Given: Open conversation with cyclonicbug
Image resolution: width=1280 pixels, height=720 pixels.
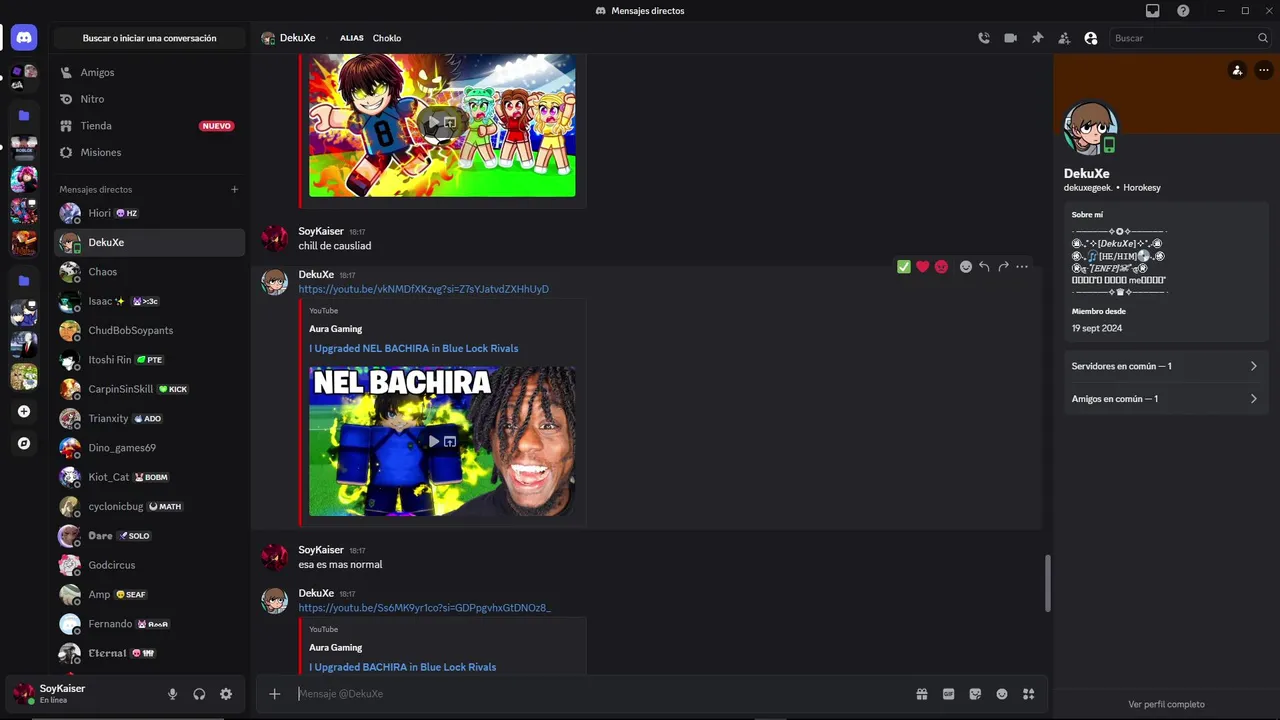Looking at the screenshot, I should [148, 506].
